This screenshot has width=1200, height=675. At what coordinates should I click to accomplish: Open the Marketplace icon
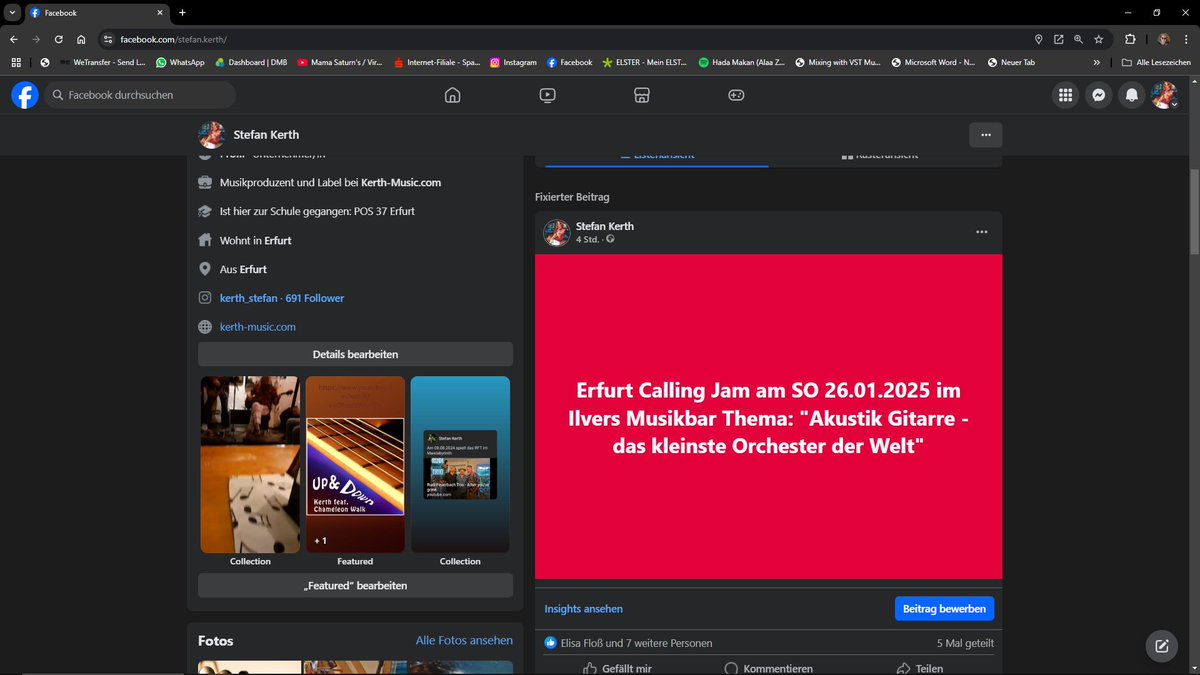click(642, 95)
